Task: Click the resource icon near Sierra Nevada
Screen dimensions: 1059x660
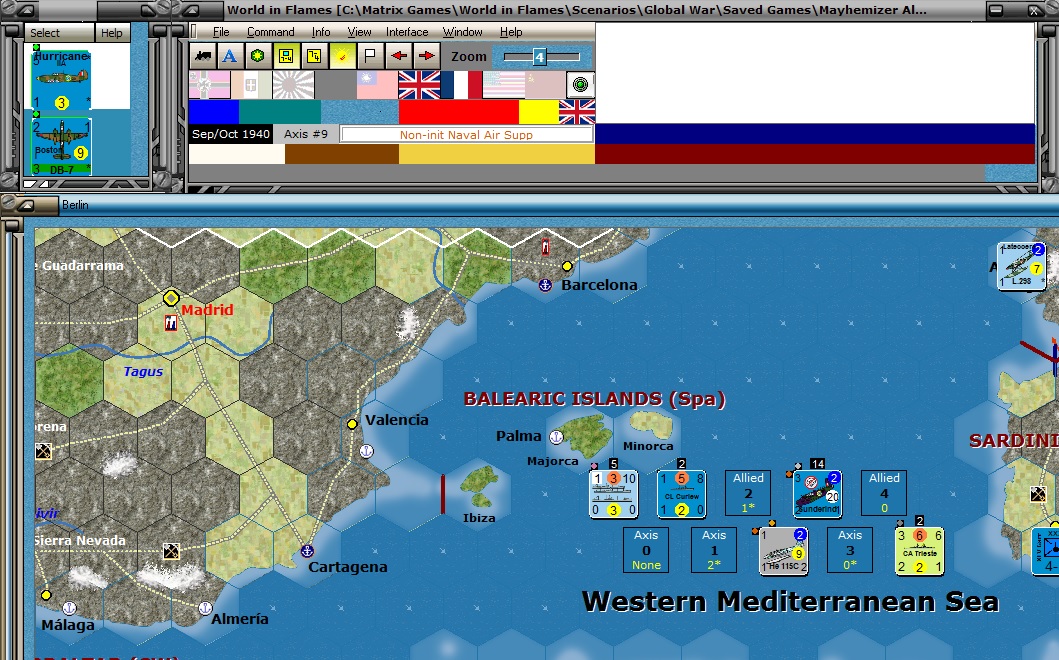Action: click(172, 551)
